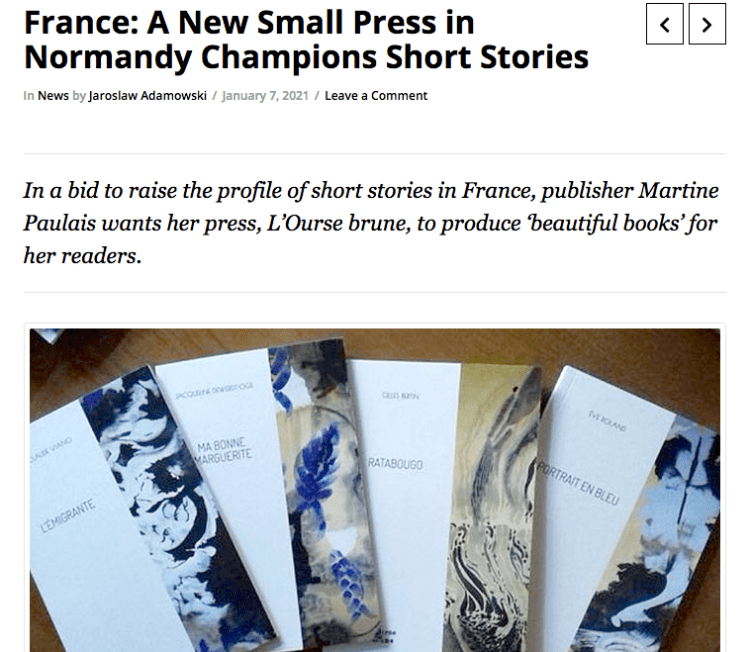The image size is (750, 652).
Task: Click the author name above Ratabougo
Action: (397, 395)
